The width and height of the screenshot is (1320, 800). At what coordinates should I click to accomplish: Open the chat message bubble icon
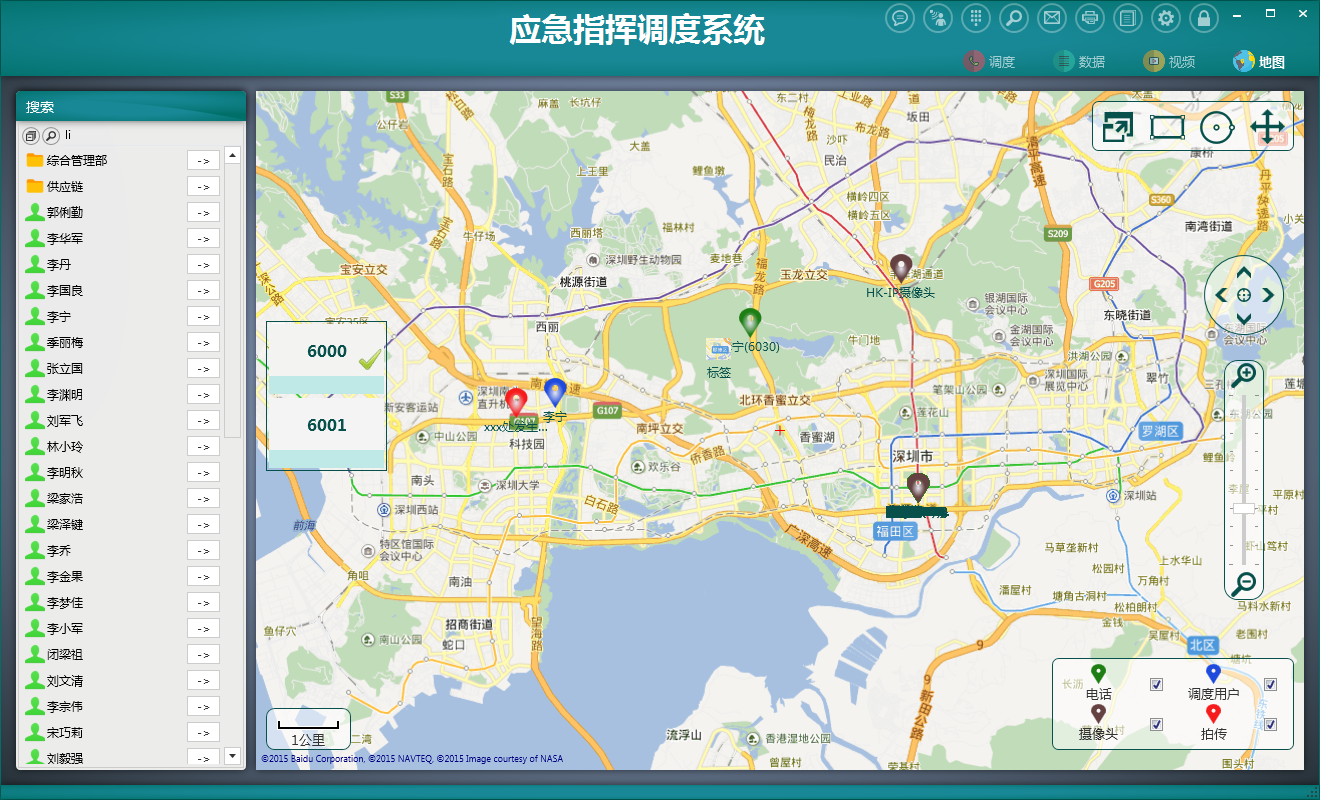click(x=900, y=18)
